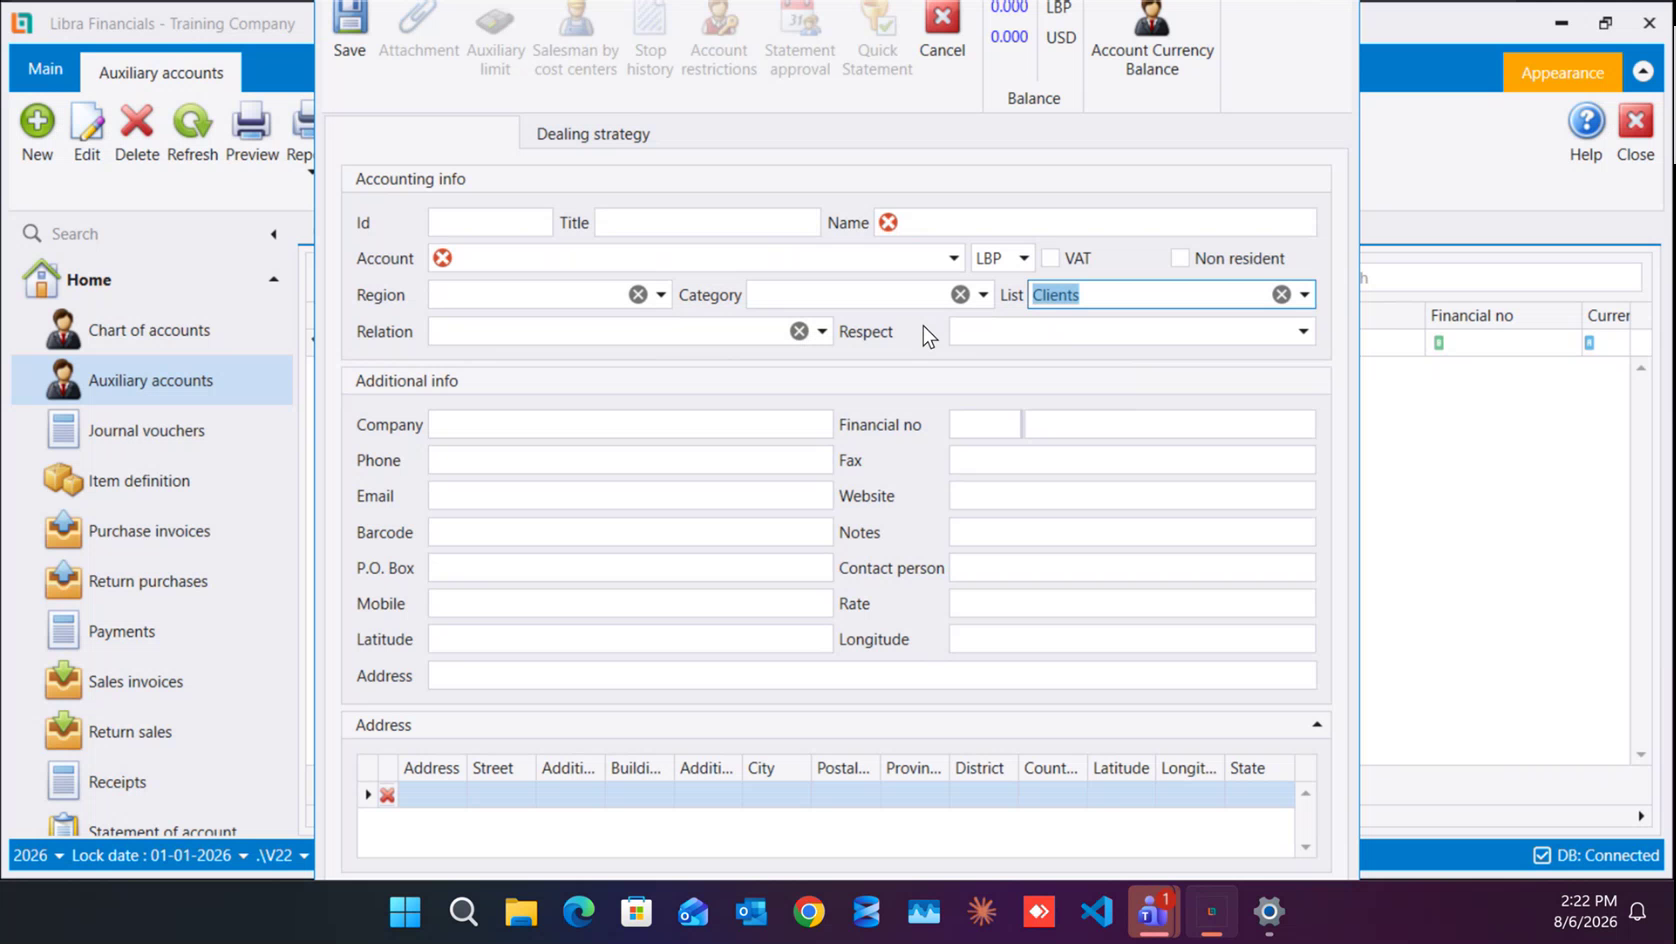The width and height of the screenshot is (1676, 944).
Task: Open Purchase invoices in the sidebar
Action: coord(152,531)
